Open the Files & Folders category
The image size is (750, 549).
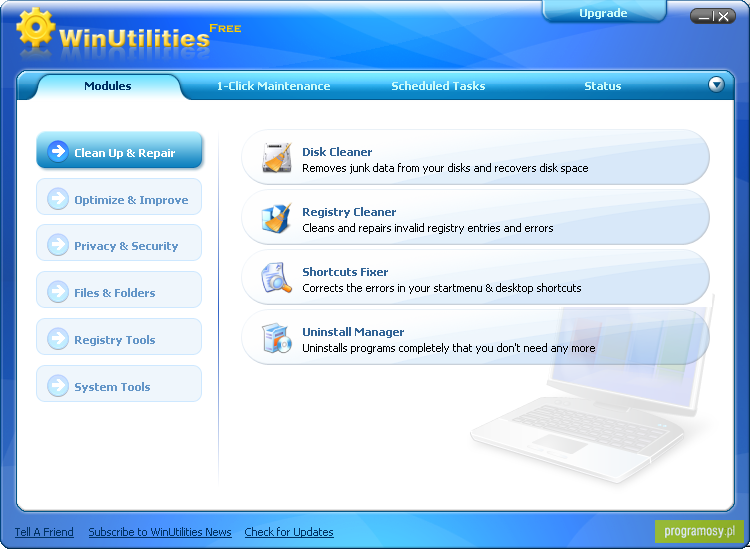point(119,290)
